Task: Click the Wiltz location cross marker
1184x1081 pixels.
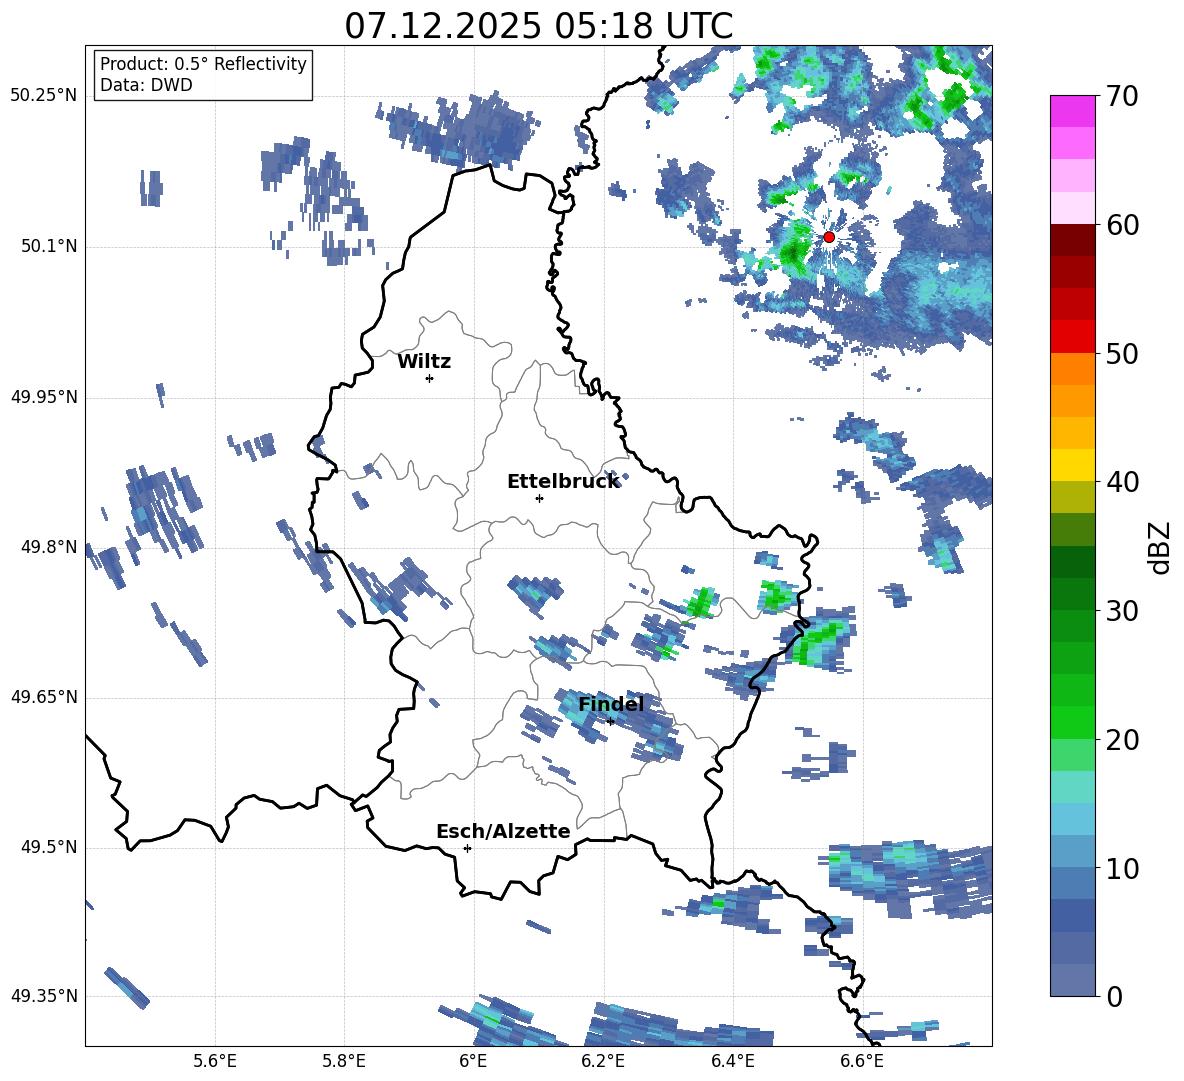Action: [x=430, y=378]
